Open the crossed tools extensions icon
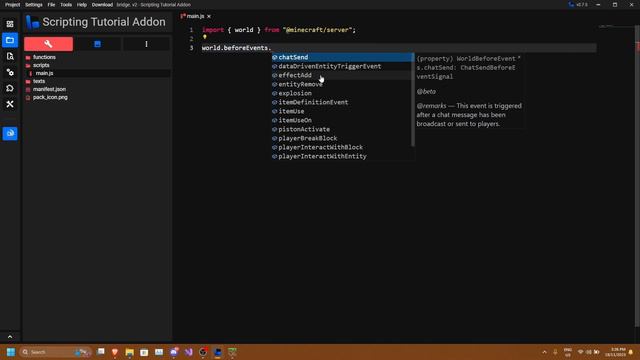The image size is (640, 360). pyautogui.click(x=10, y=104)
